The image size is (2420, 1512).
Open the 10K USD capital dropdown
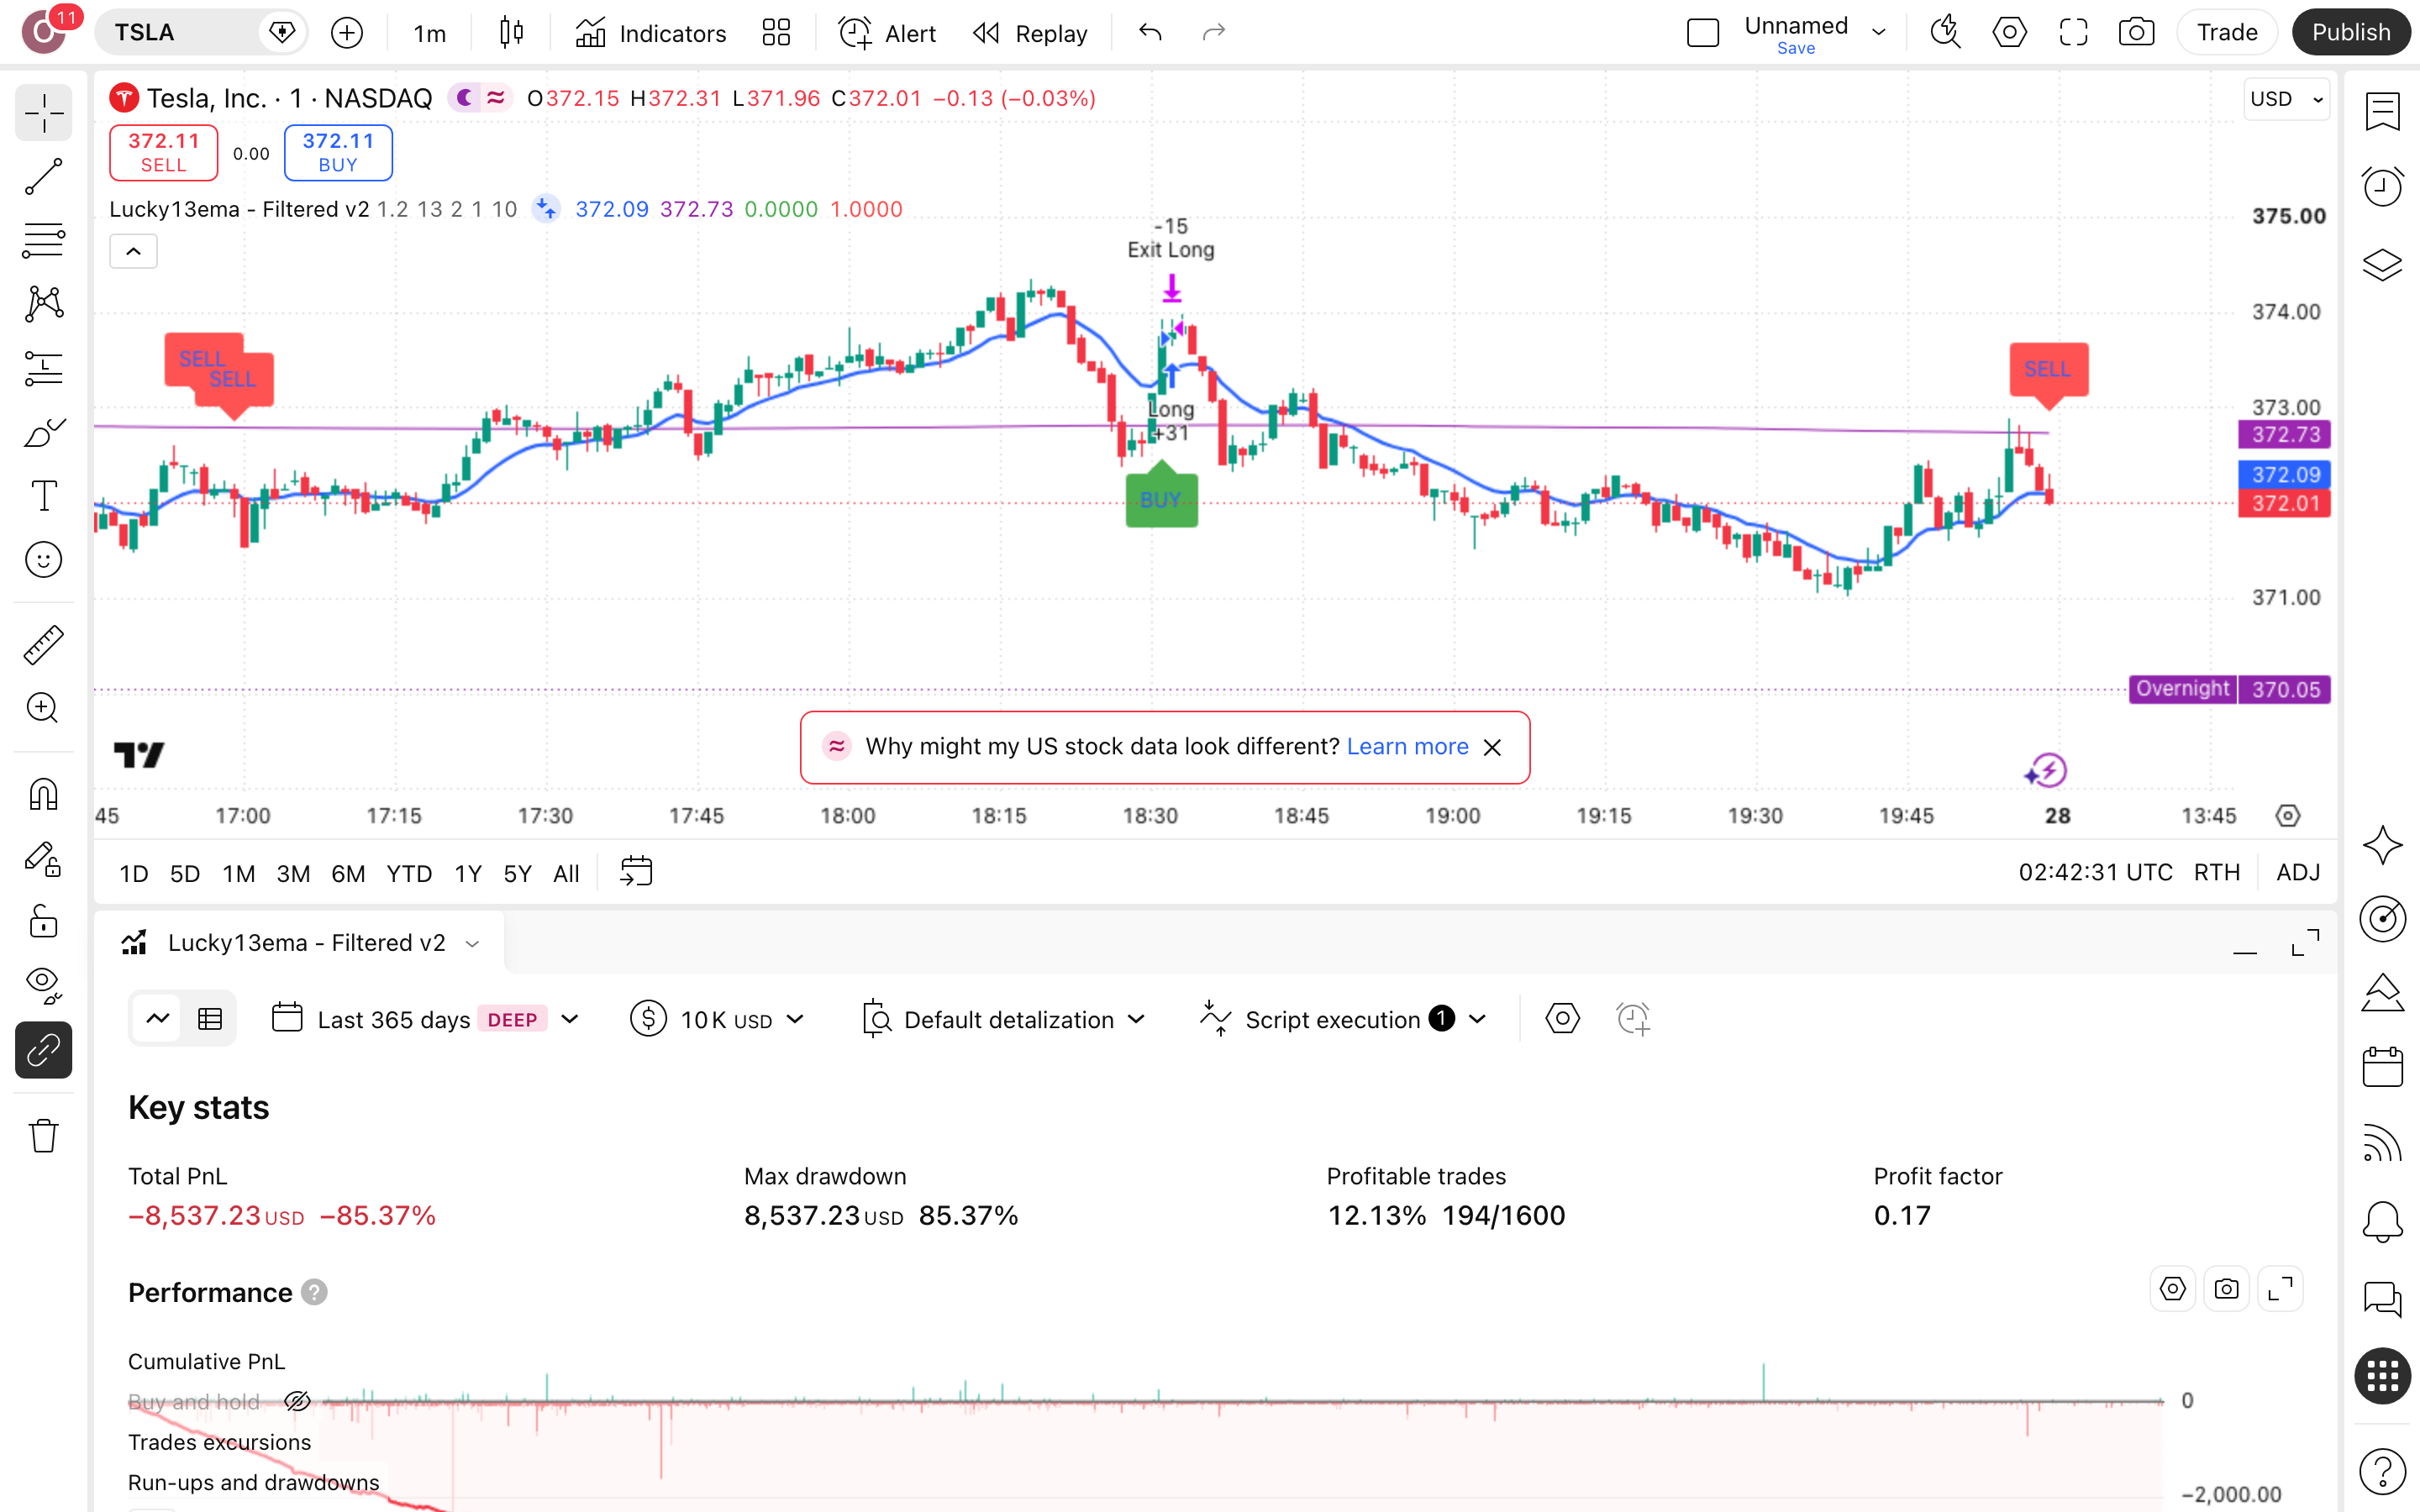coord(717,1019)
